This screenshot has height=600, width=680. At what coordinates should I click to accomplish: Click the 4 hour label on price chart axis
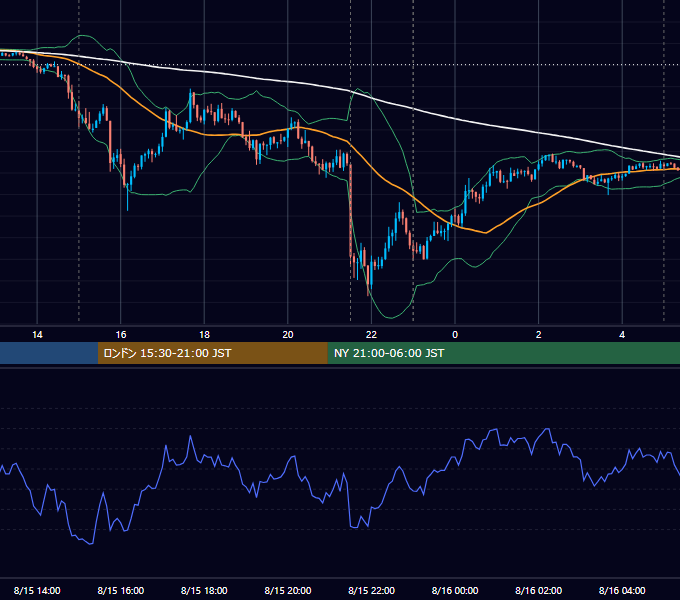click(622, 335)
